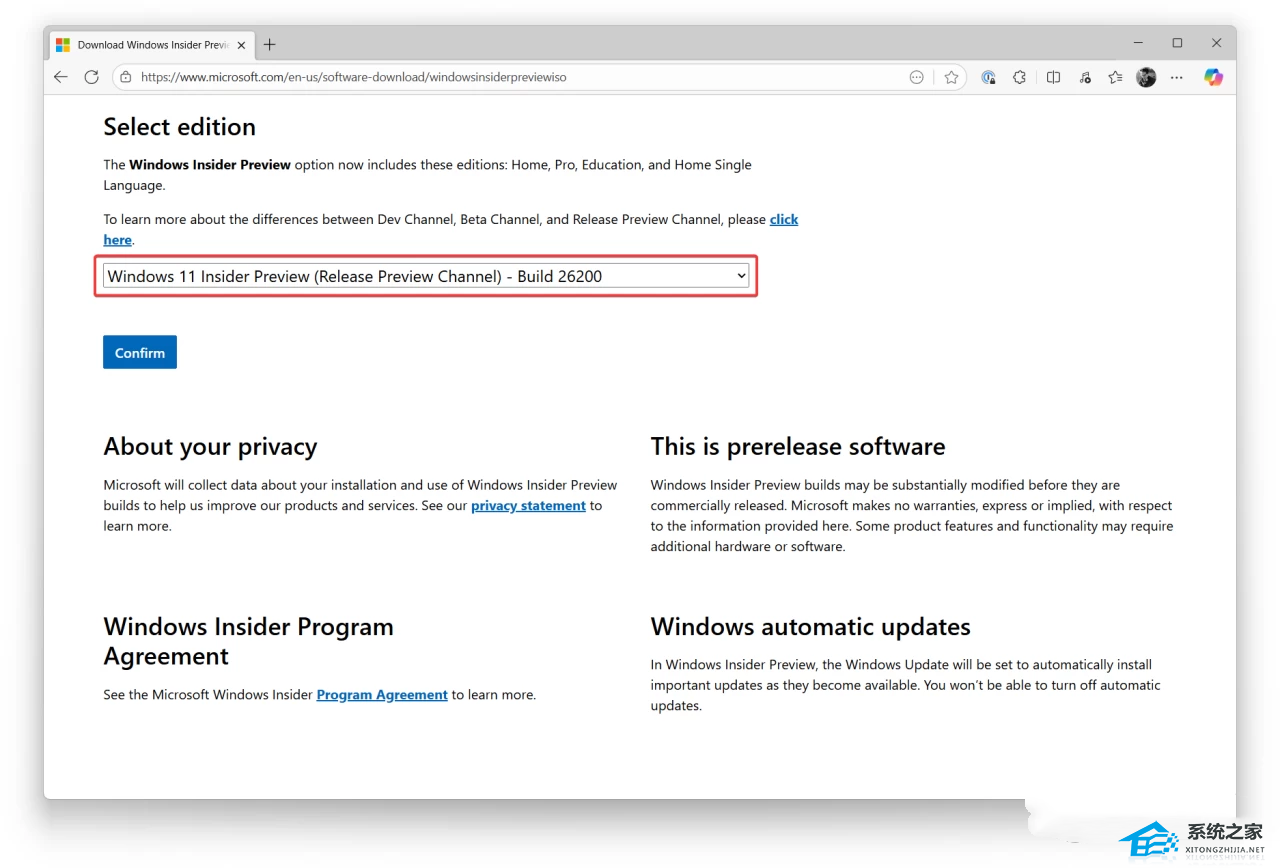
Task: Launch Copilot from the toolbar
Action: point(1213,77)
